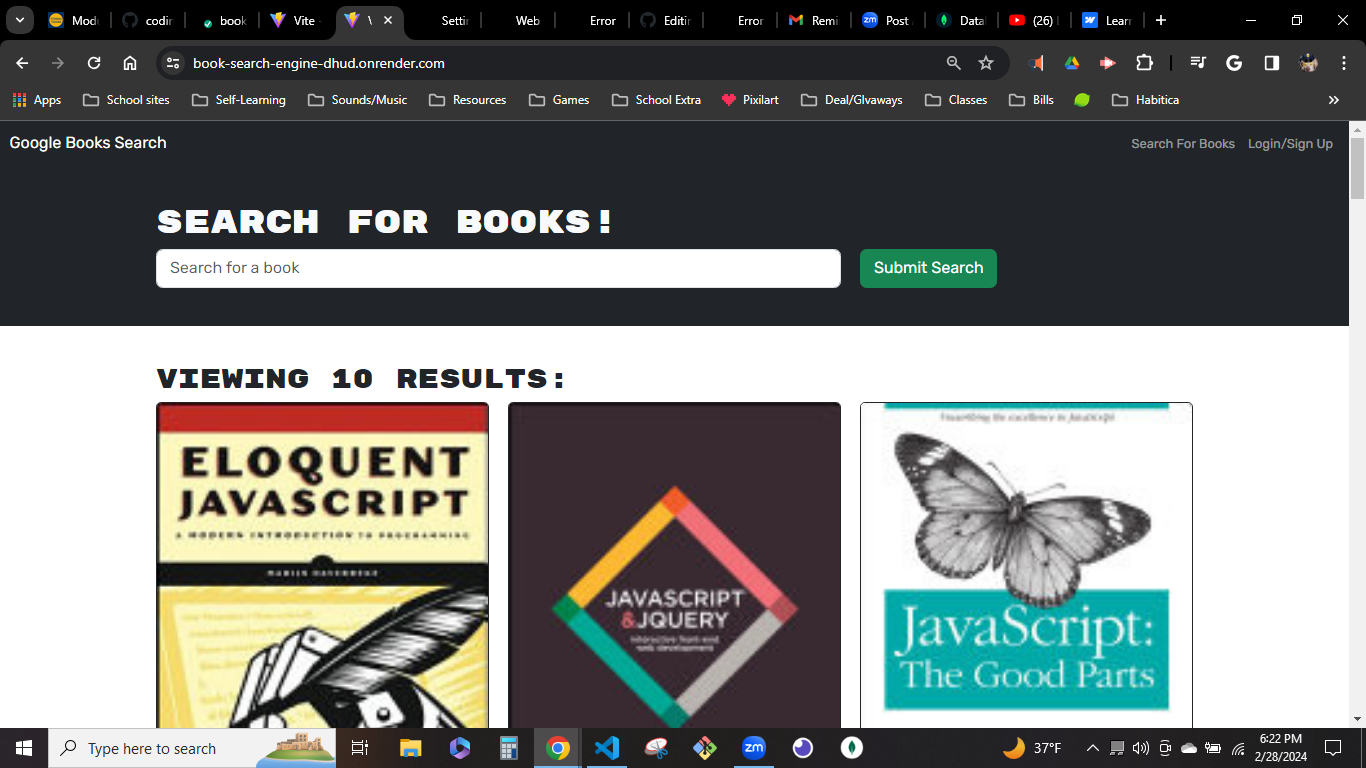The width and height of the screenshot is (1366, 768).
Task: Open the Bills bookmark folder
Action: [x=1031, y=100]
